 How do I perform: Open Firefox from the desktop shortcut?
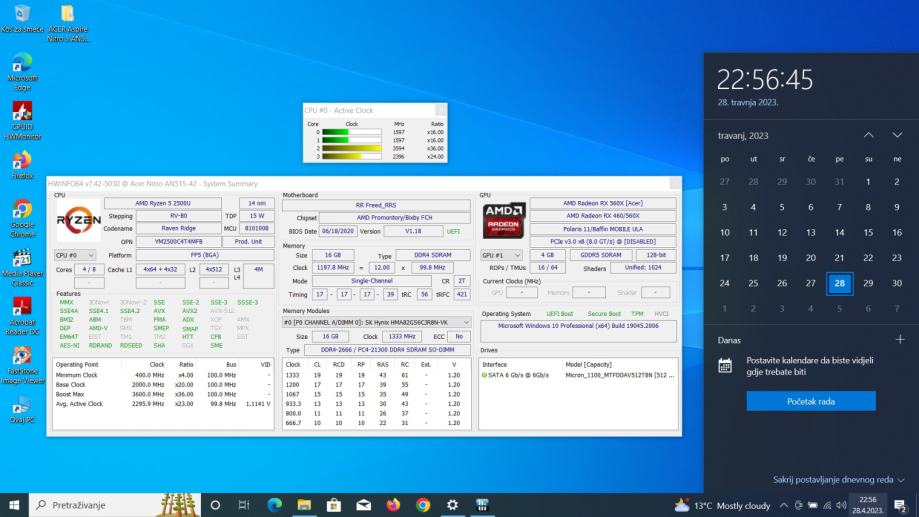(x=22, y=160)
